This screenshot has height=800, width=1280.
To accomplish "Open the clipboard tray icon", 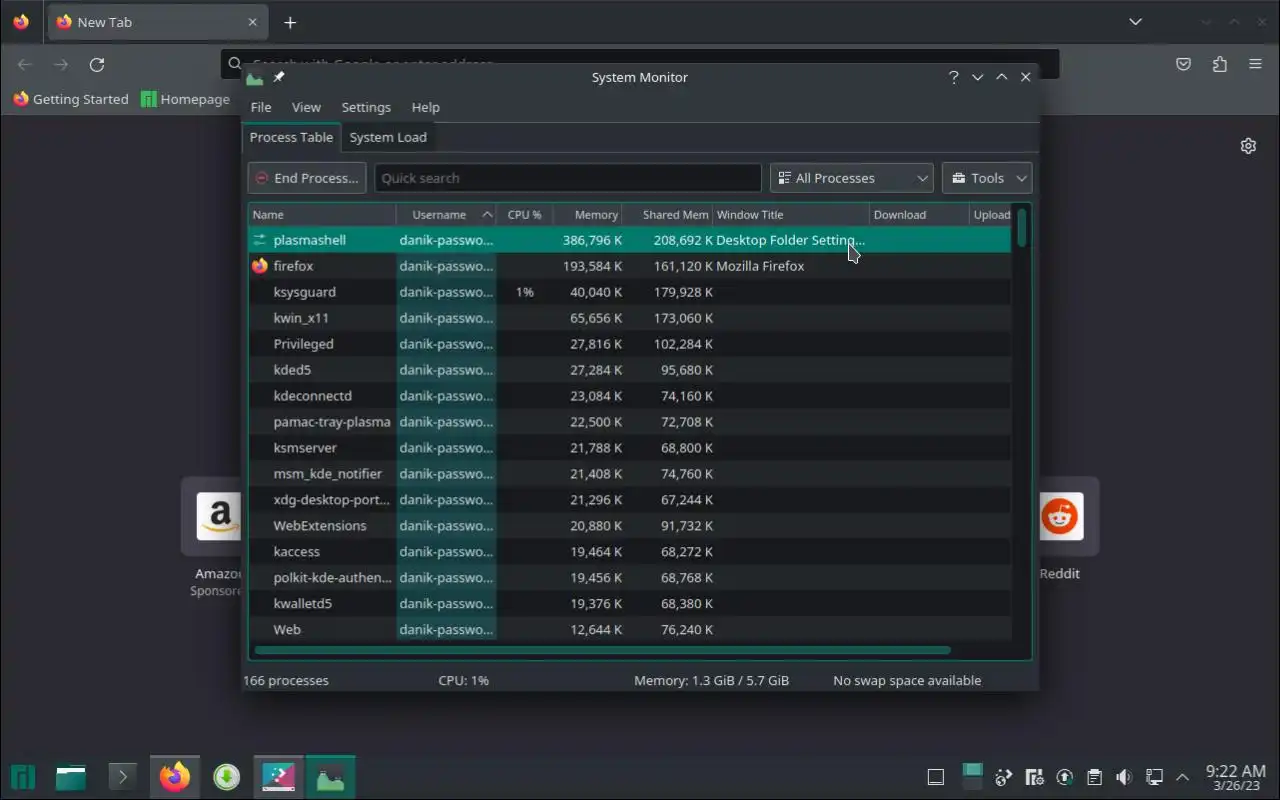I will click(x=1095, y=777).
